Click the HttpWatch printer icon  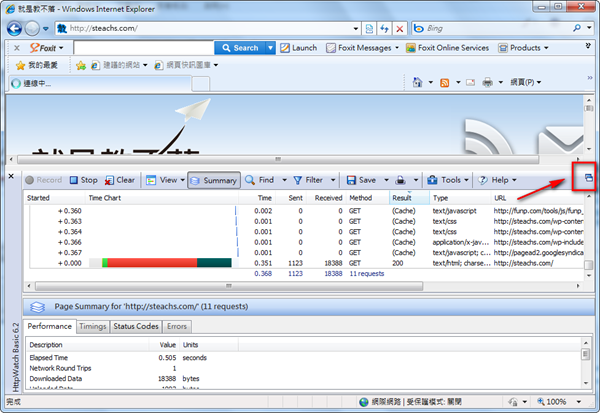click(x=400, y=180)
